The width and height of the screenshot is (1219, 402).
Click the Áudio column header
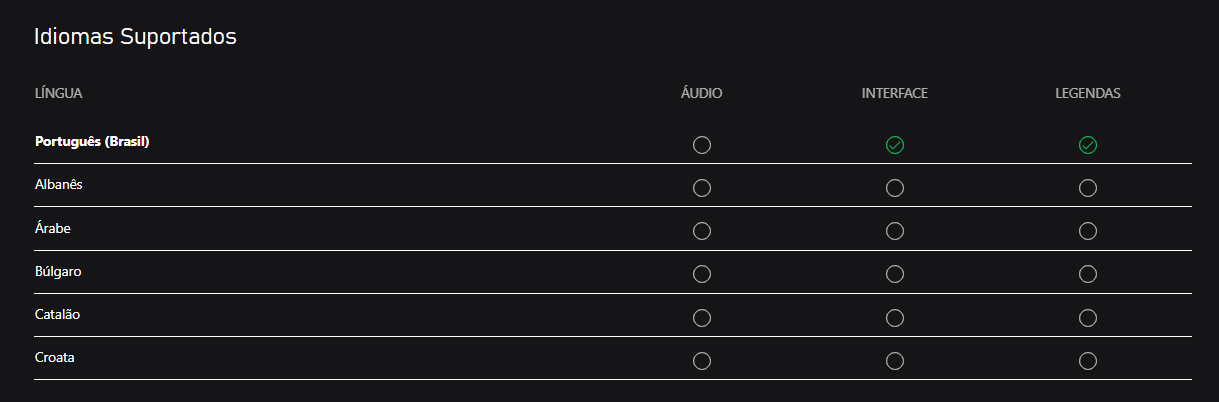click(702, 93)
